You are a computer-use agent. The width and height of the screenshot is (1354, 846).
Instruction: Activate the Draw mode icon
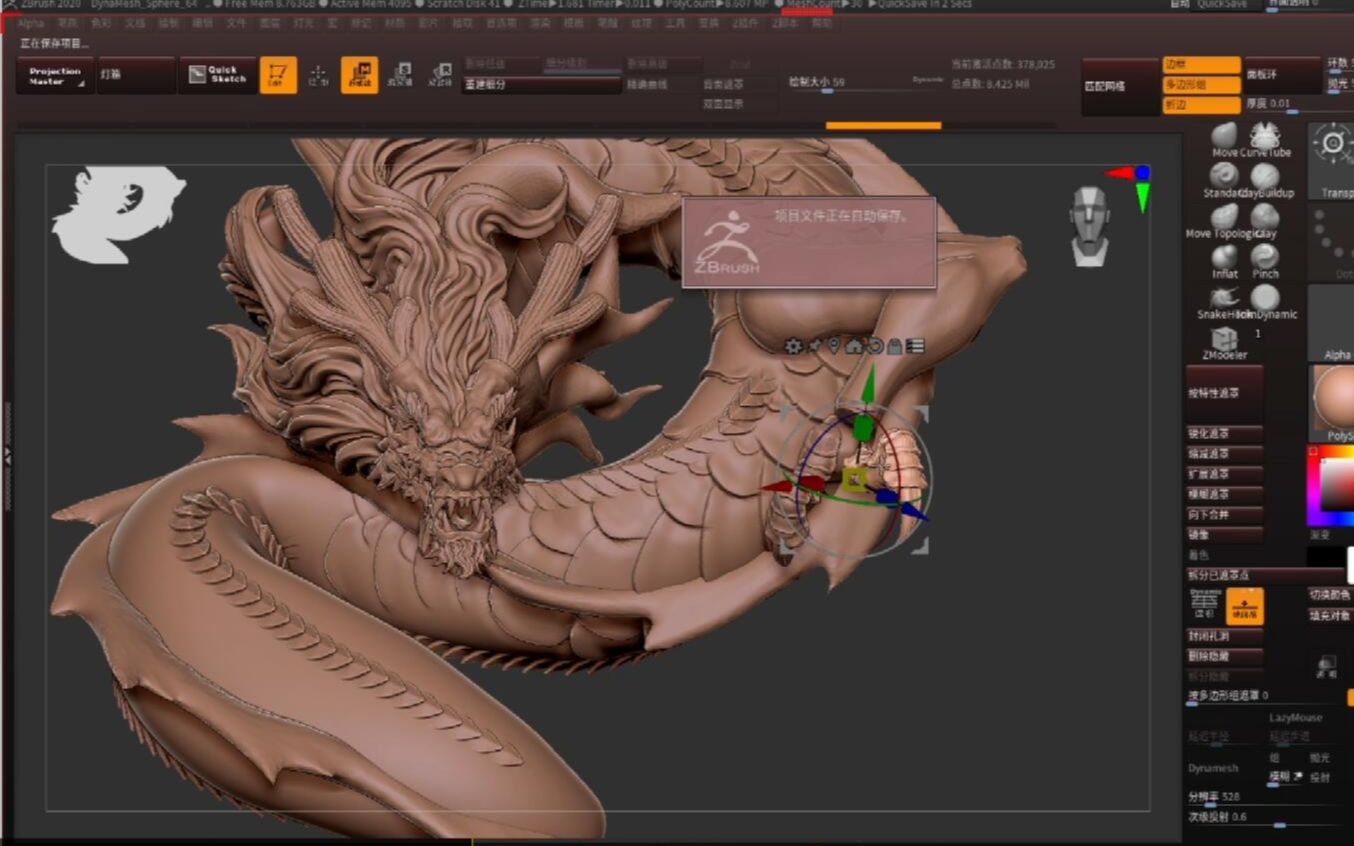pos(319,75)
